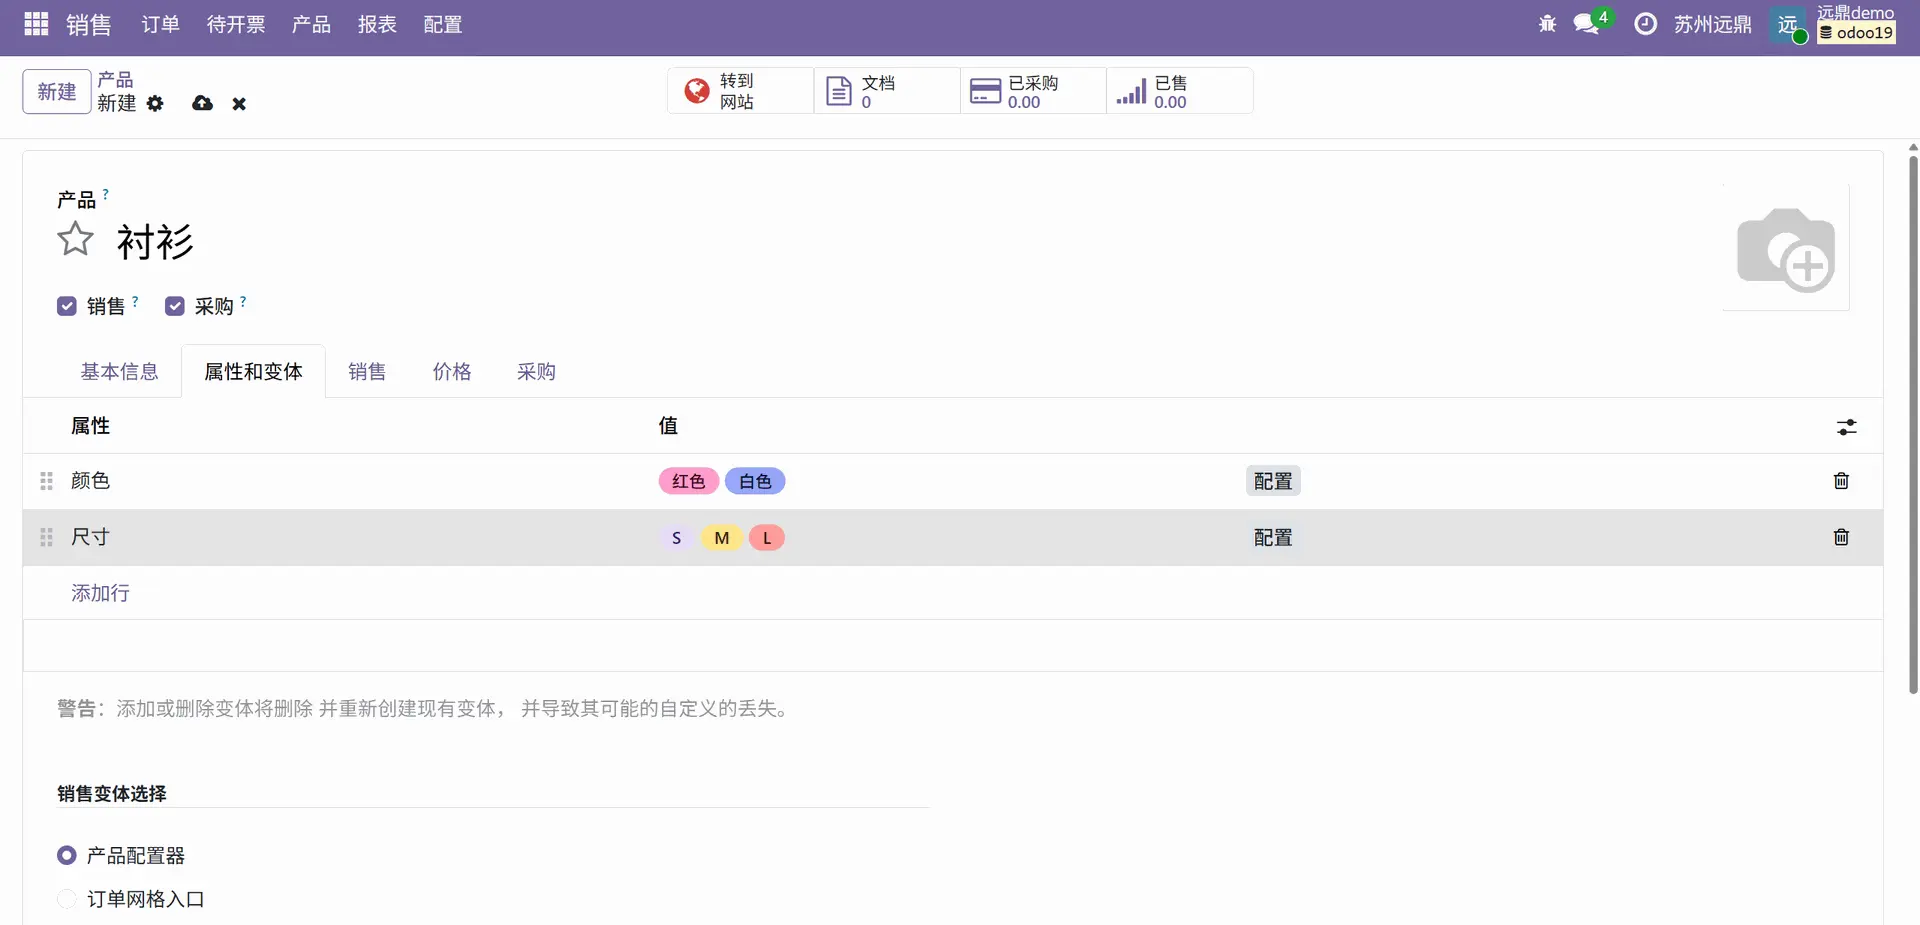Discard changes with the X icon
The width and height of the screenshot is (1920, 925).
coord(239,104)
